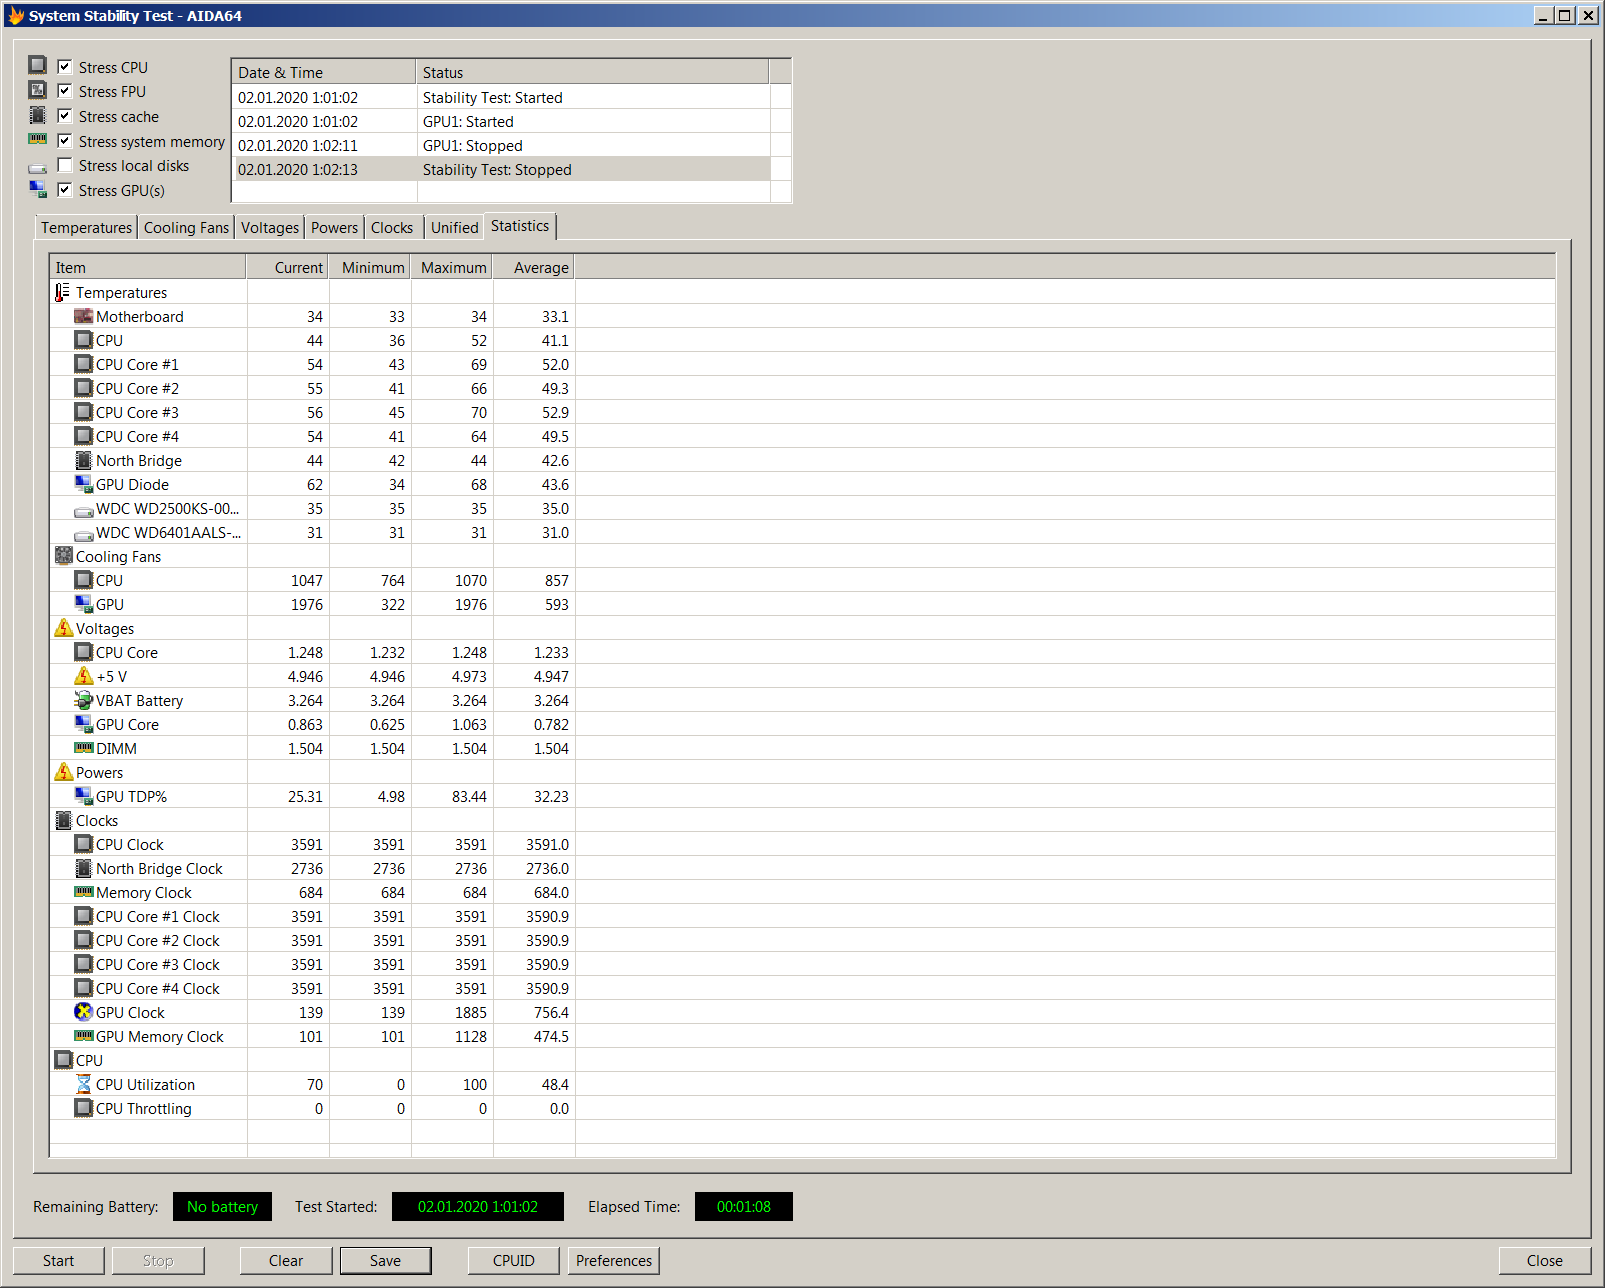Click the Cooling Fans group icon
1605x1288 pixels.
(x=63, y=556)
